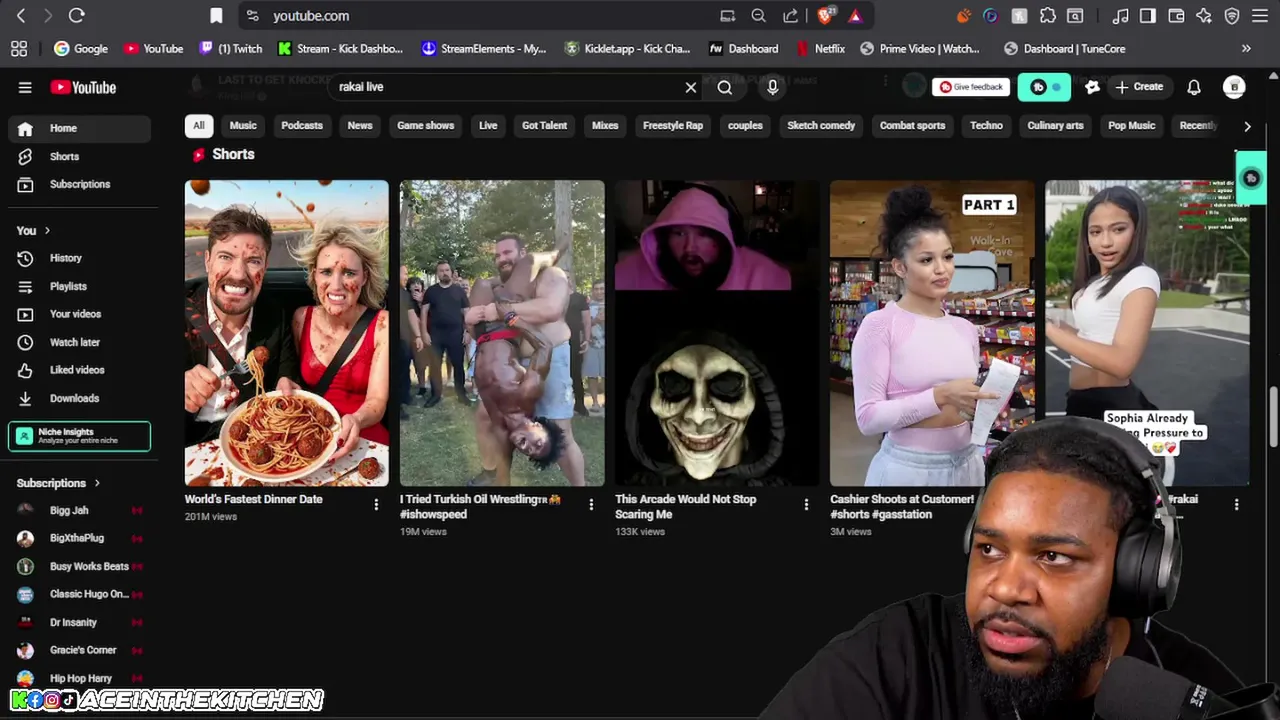Open Turkish Oil Wrestling short thumbnail

pyautogui.click(x=502, y=333)
